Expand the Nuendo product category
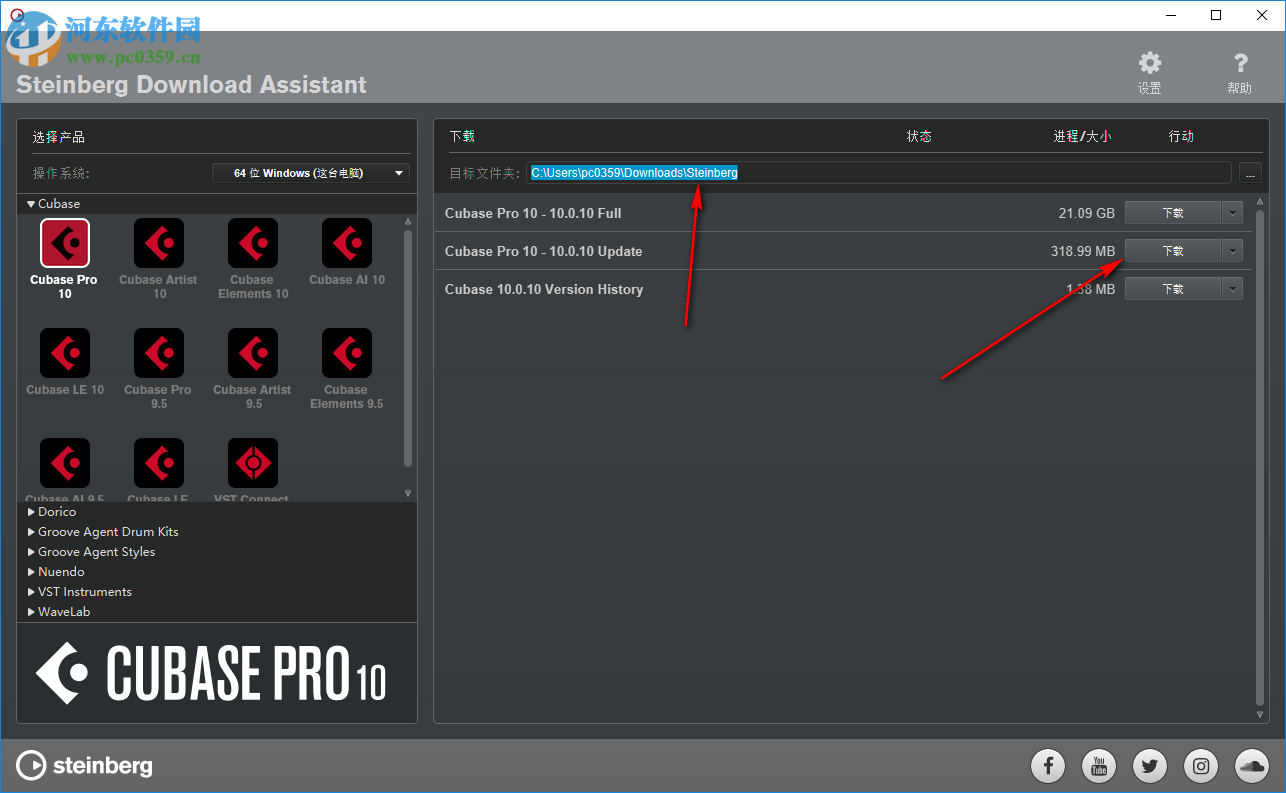 (62, 571)
